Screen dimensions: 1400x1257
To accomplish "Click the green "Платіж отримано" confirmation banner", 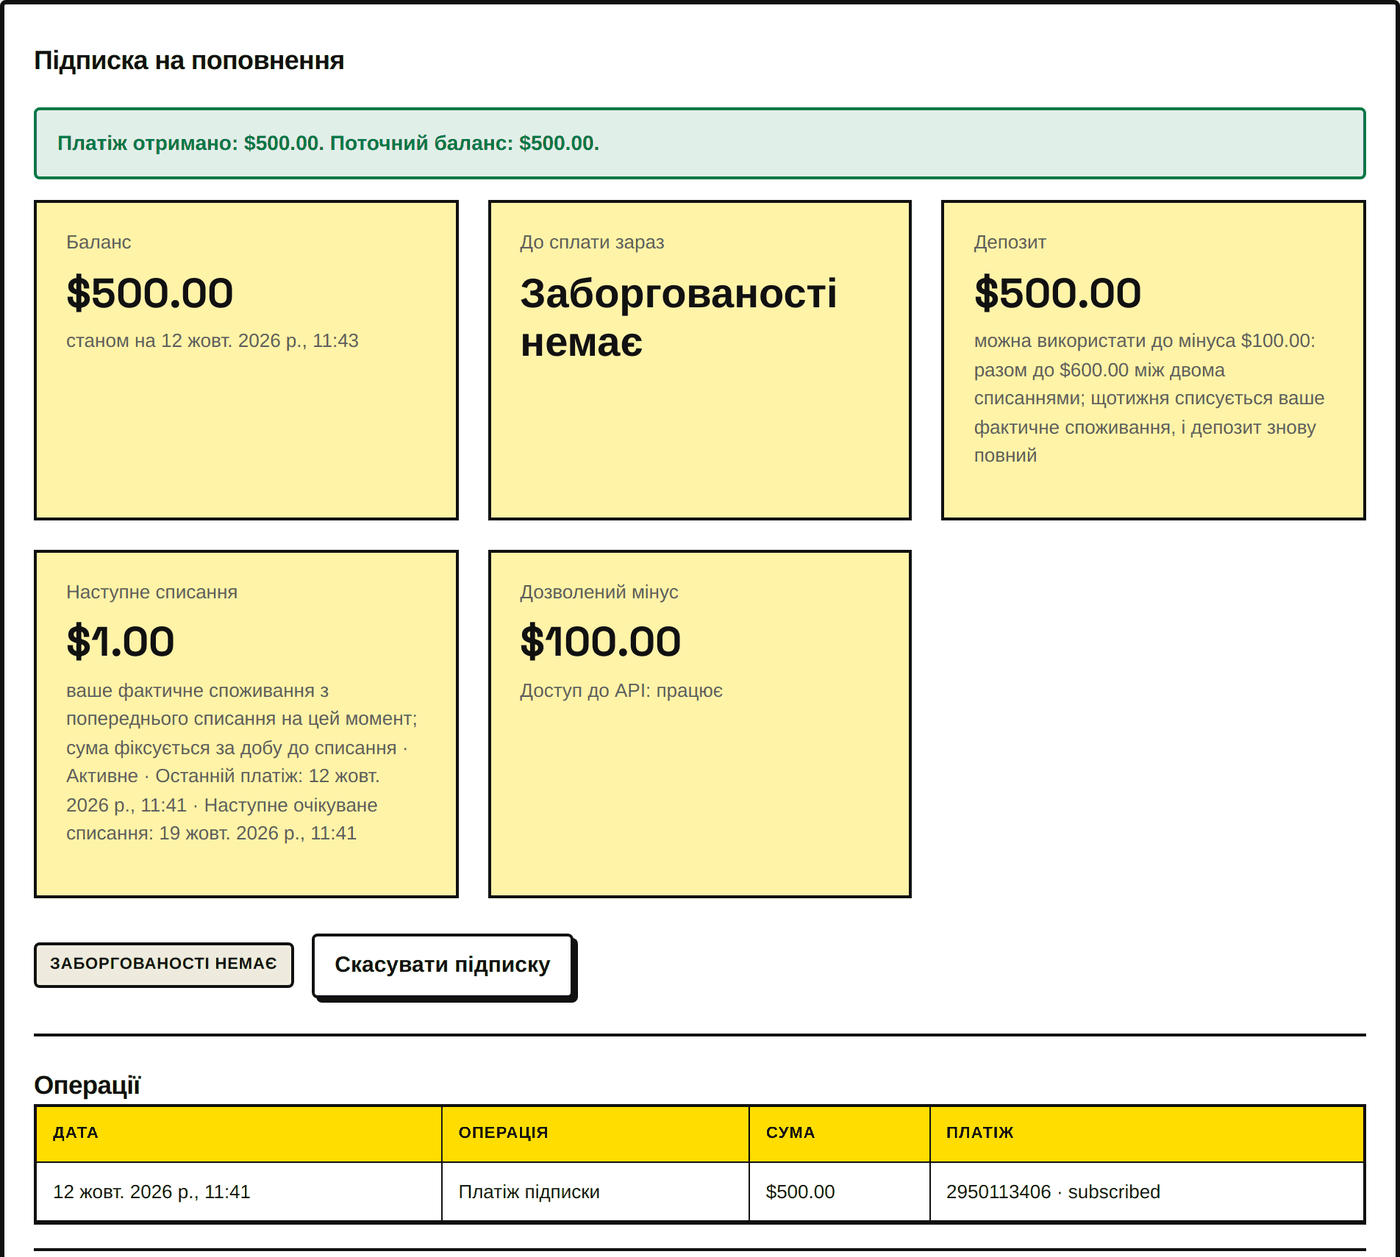I will tap(700, 143).
